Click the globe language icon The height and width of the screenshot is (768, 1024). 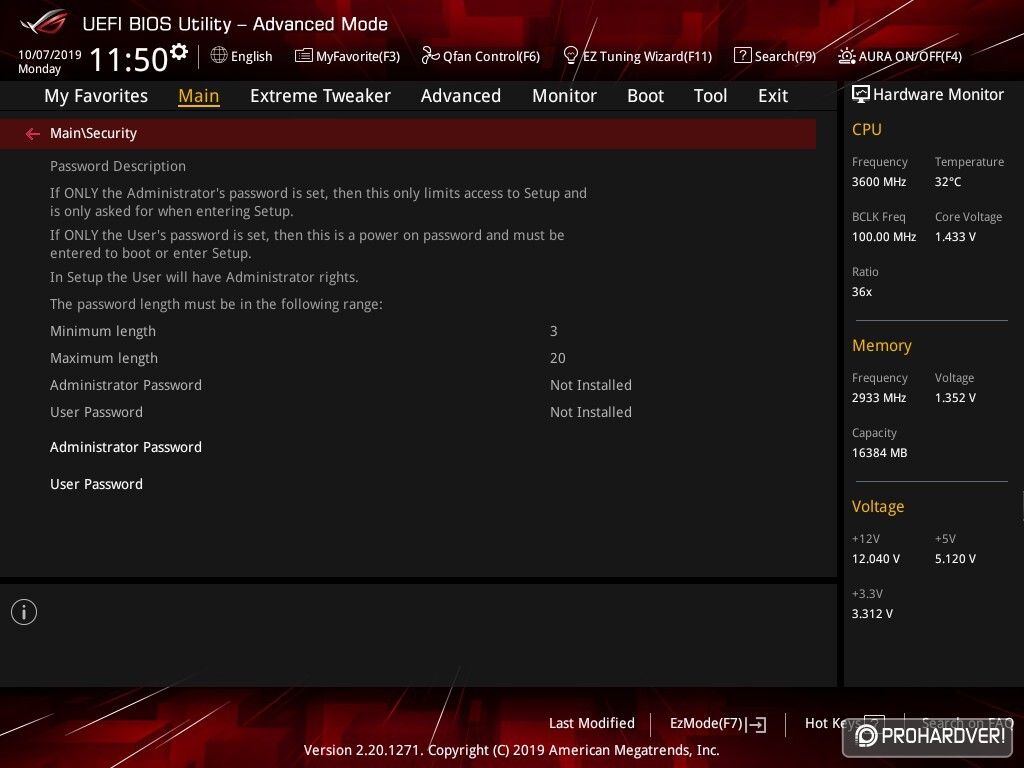[219, 55]
